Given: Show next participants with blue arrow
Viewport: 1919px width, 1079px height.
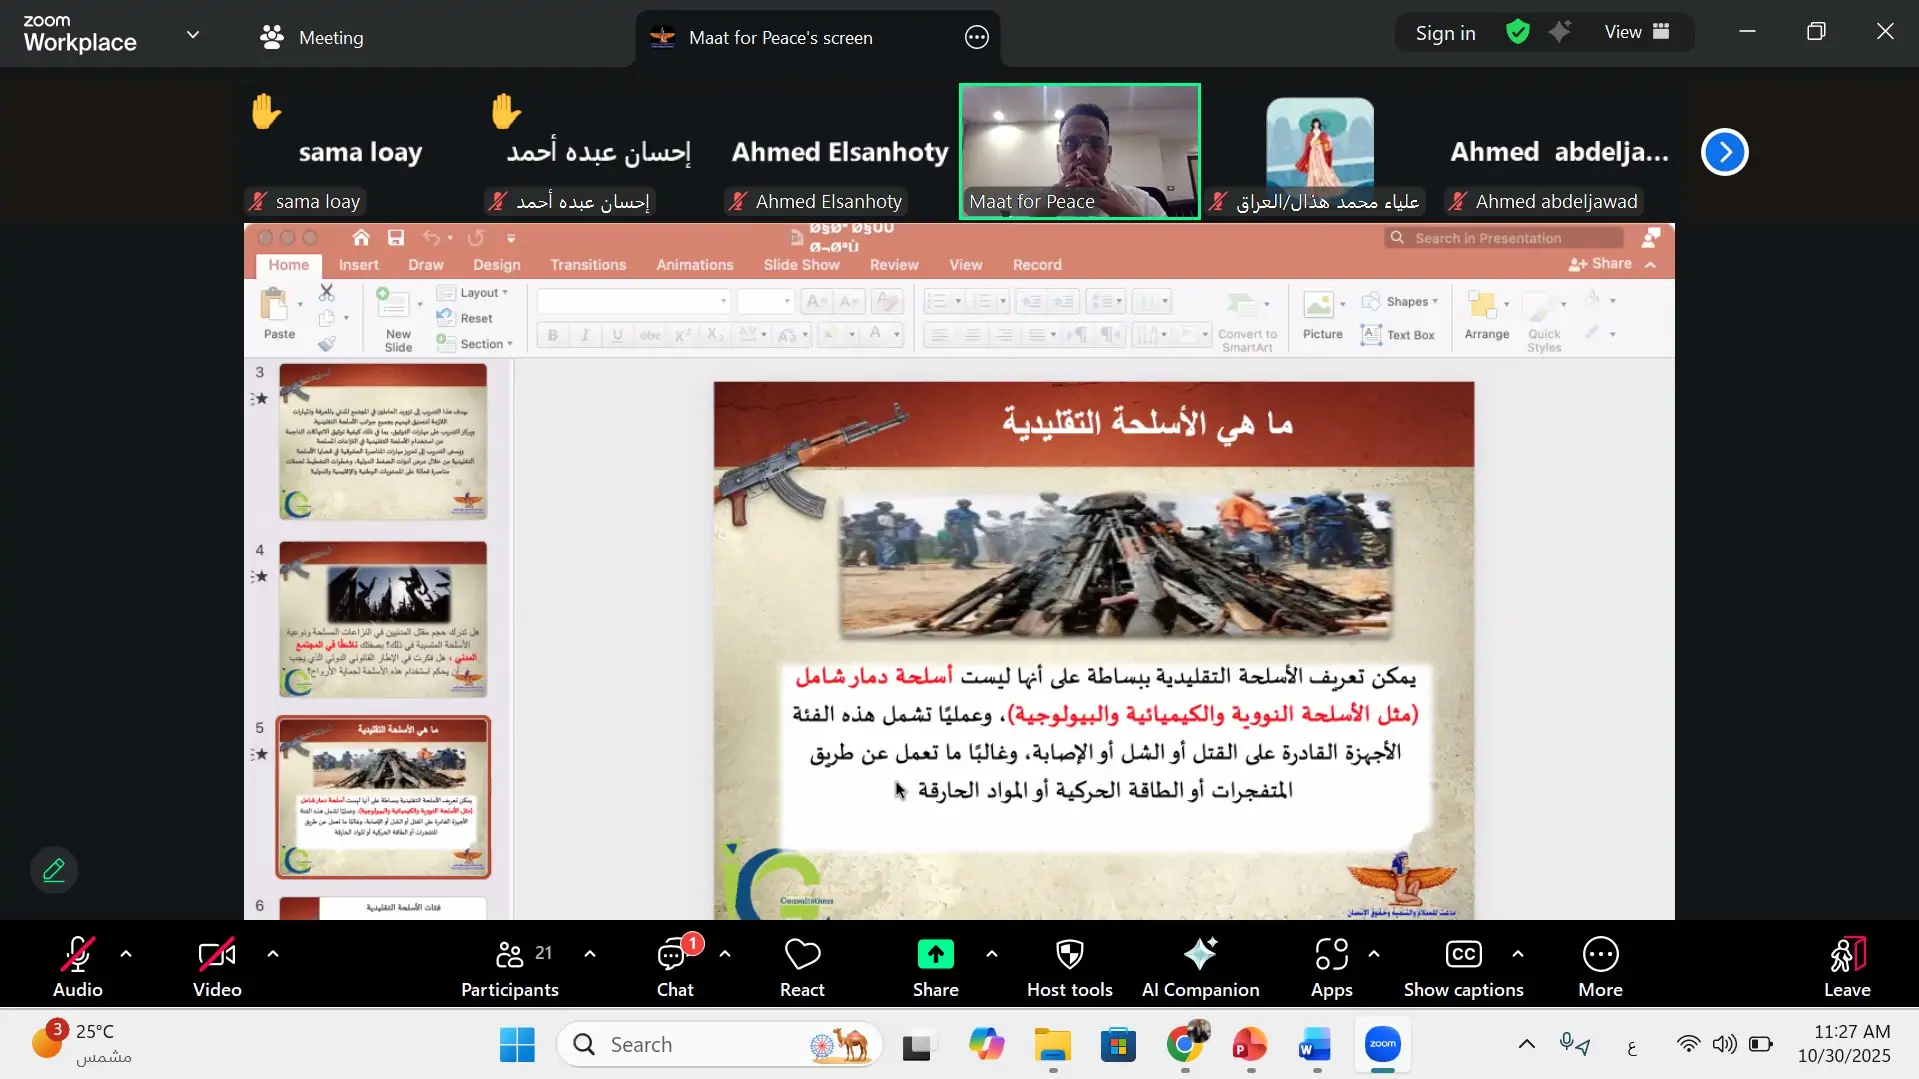Looking at the screenshot, I should [x=1724, y=152].
